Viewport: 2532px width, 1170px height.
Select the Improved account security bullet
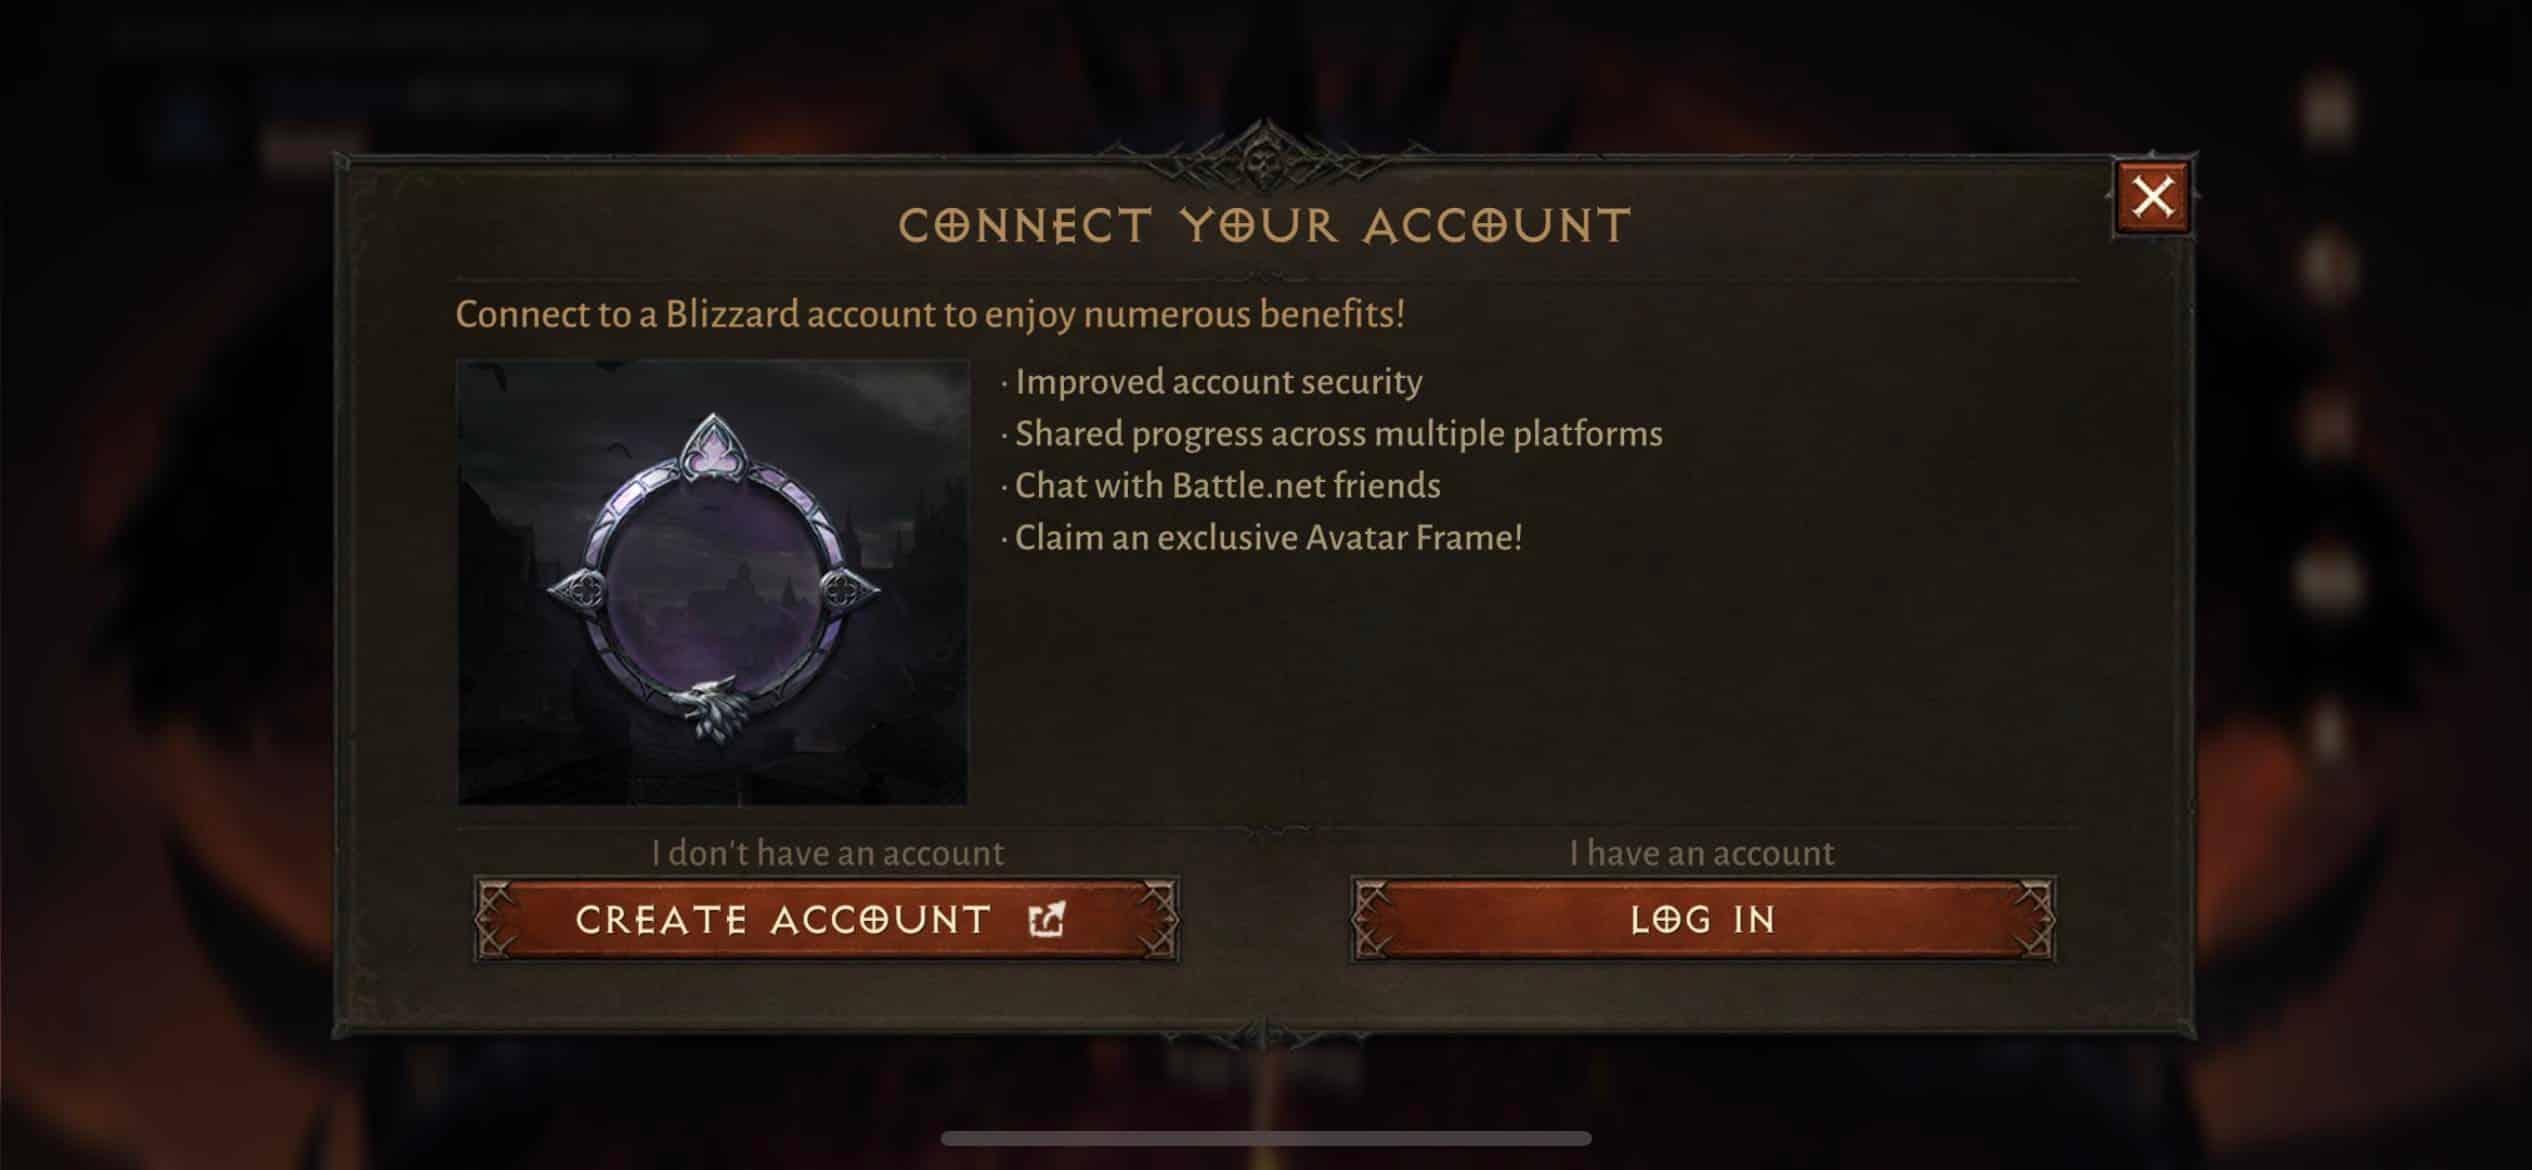(1212, 382)
